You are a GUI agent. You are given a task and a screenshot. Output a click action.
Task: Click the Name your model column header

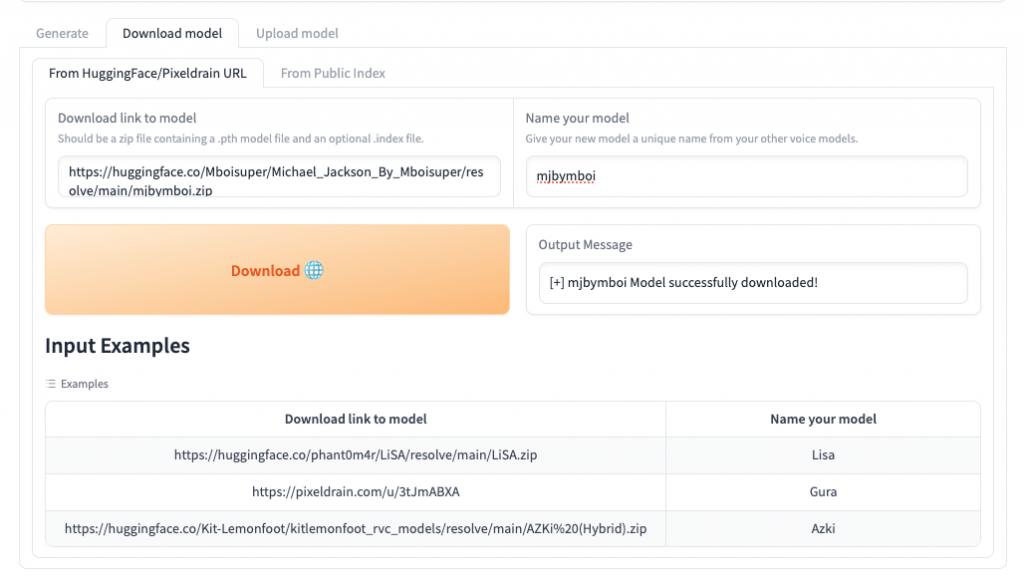click(823, 419)
